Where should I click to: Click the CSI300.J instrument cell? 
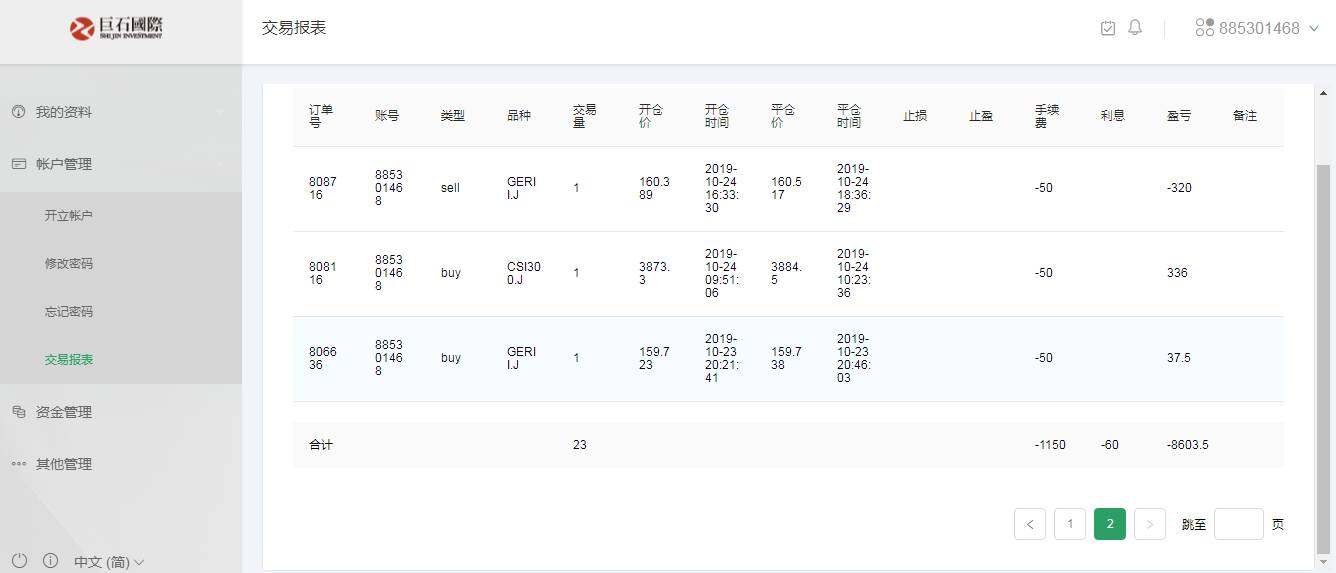point(523,273)
